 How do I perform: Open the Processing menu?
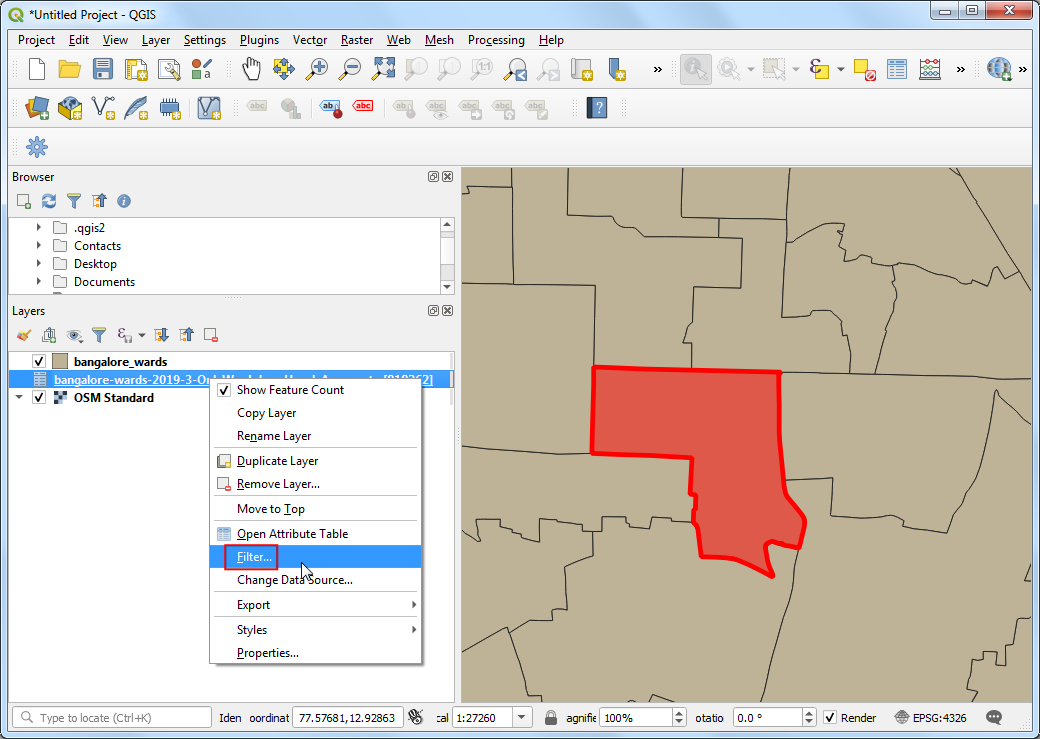496,40
